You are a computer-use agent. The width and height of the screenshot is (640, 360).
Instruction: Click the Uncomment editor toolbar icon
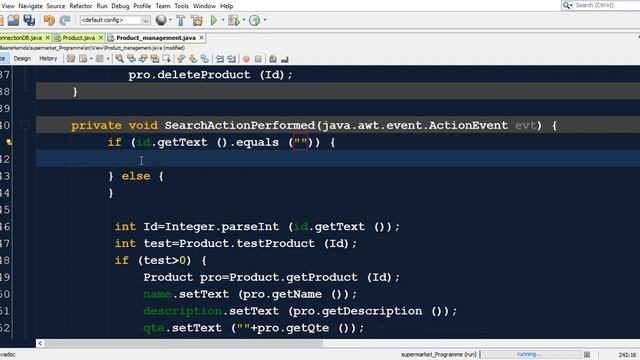click(285, 59)
